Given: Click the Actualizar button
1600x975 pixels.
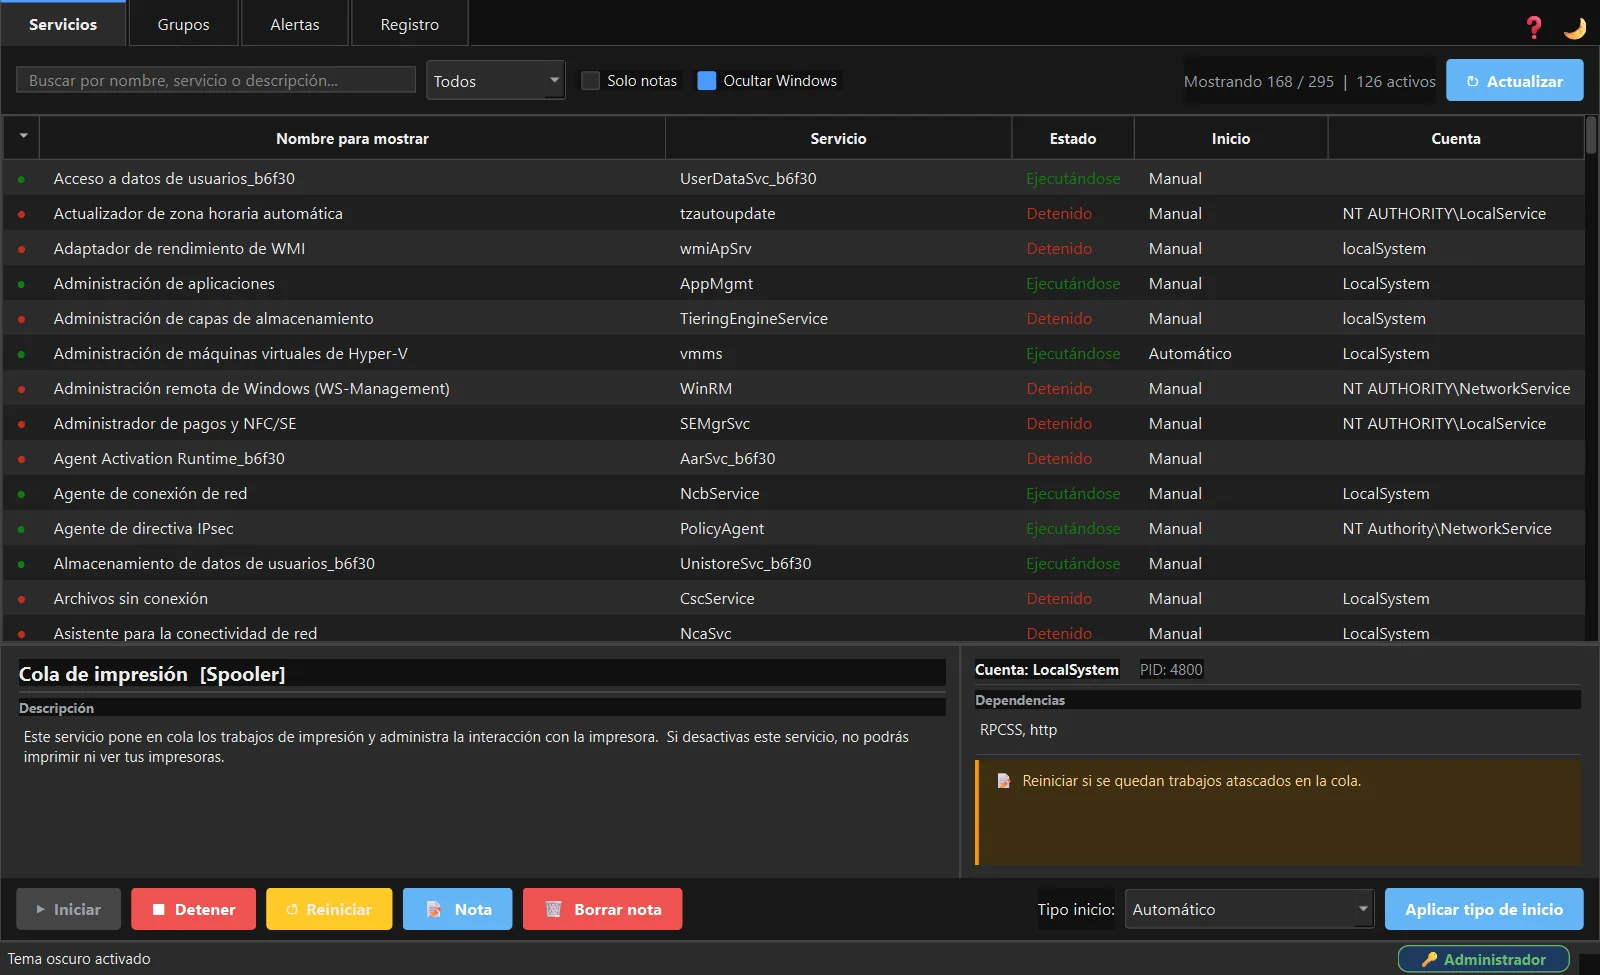Looking at the screenshot, I should (x=1514, y=80).
